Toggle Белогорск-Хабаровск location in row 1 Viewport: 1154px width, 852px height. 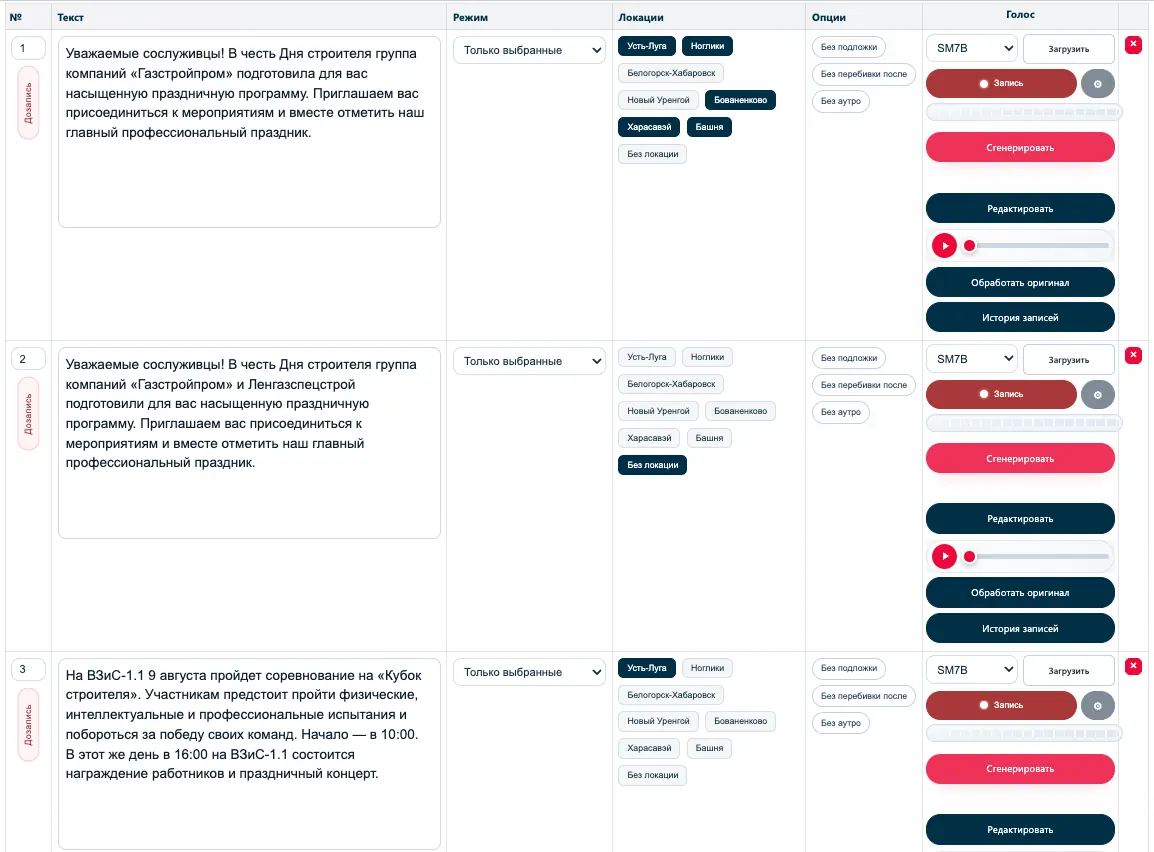coord(671,73)
